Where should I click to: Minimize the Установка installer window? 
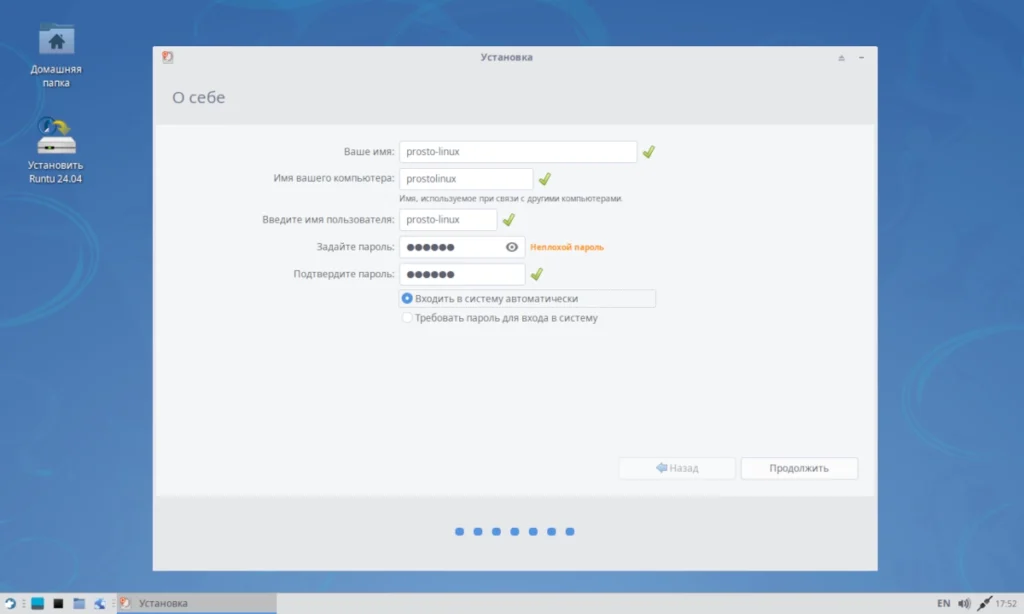click(x=861, y=57)
